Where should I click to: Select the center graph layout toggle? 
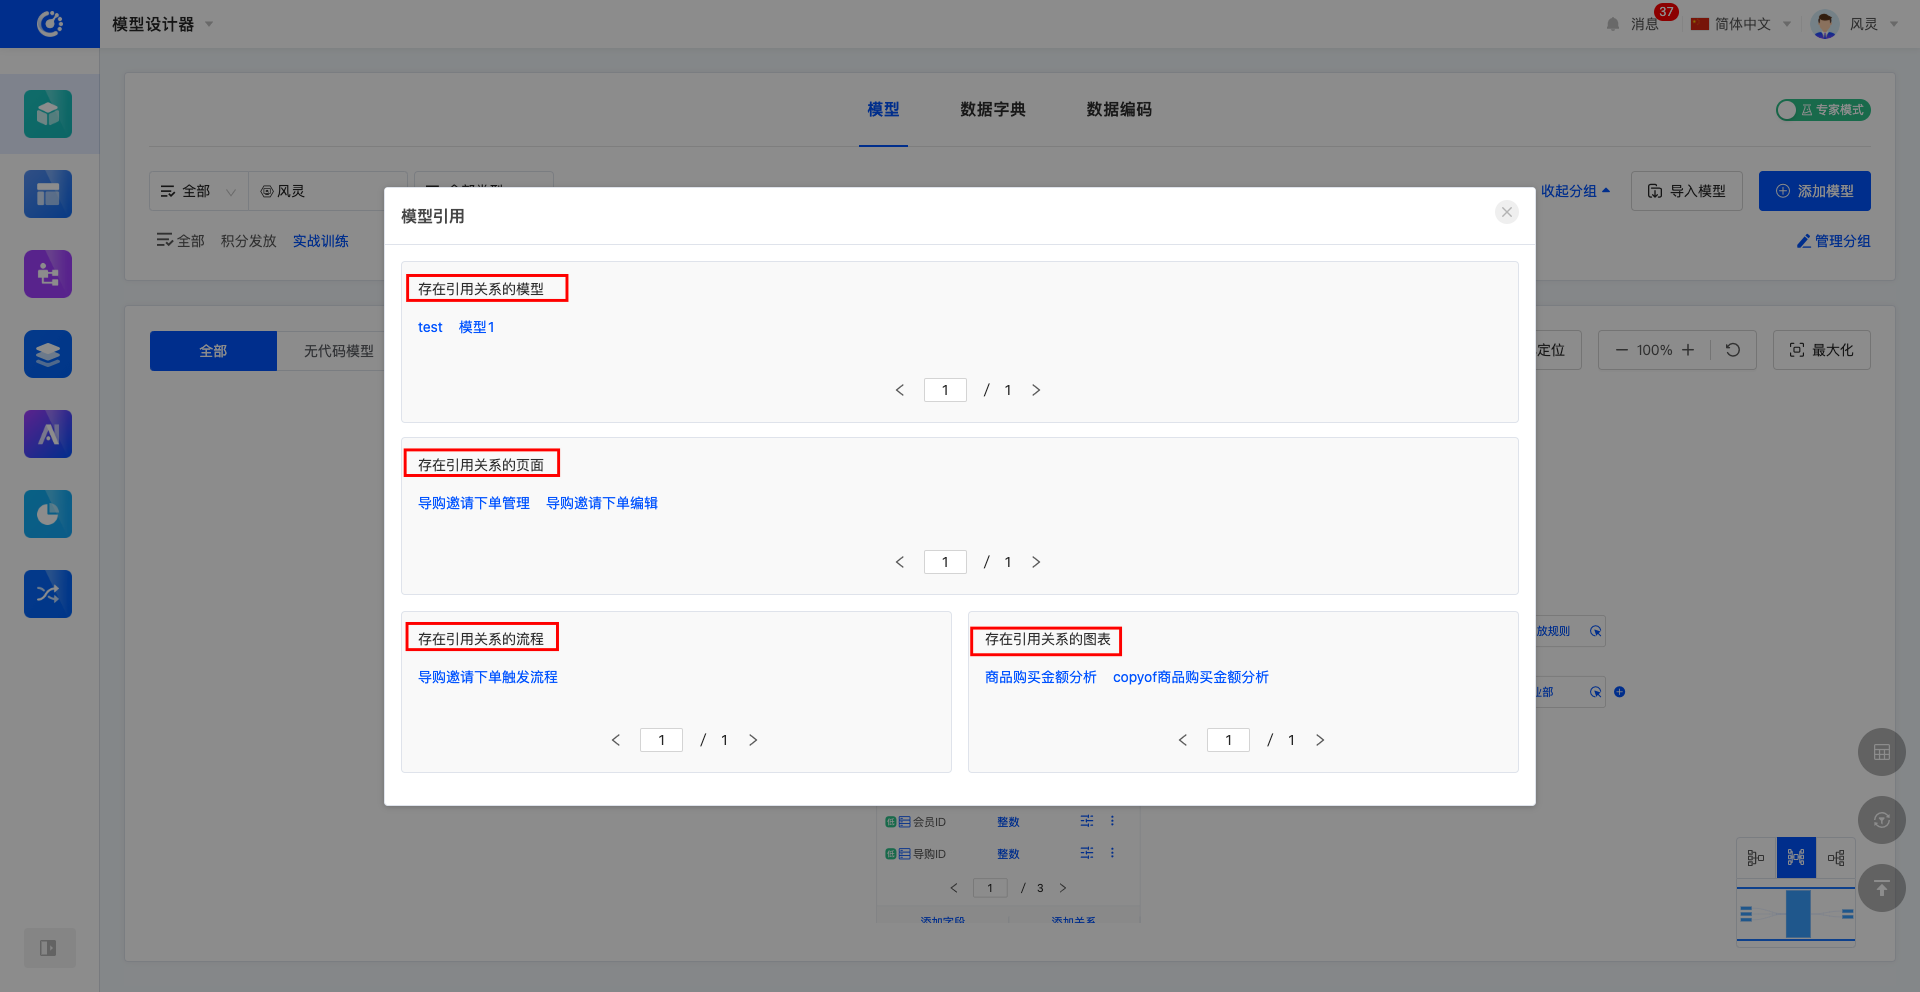[1796, 858]
